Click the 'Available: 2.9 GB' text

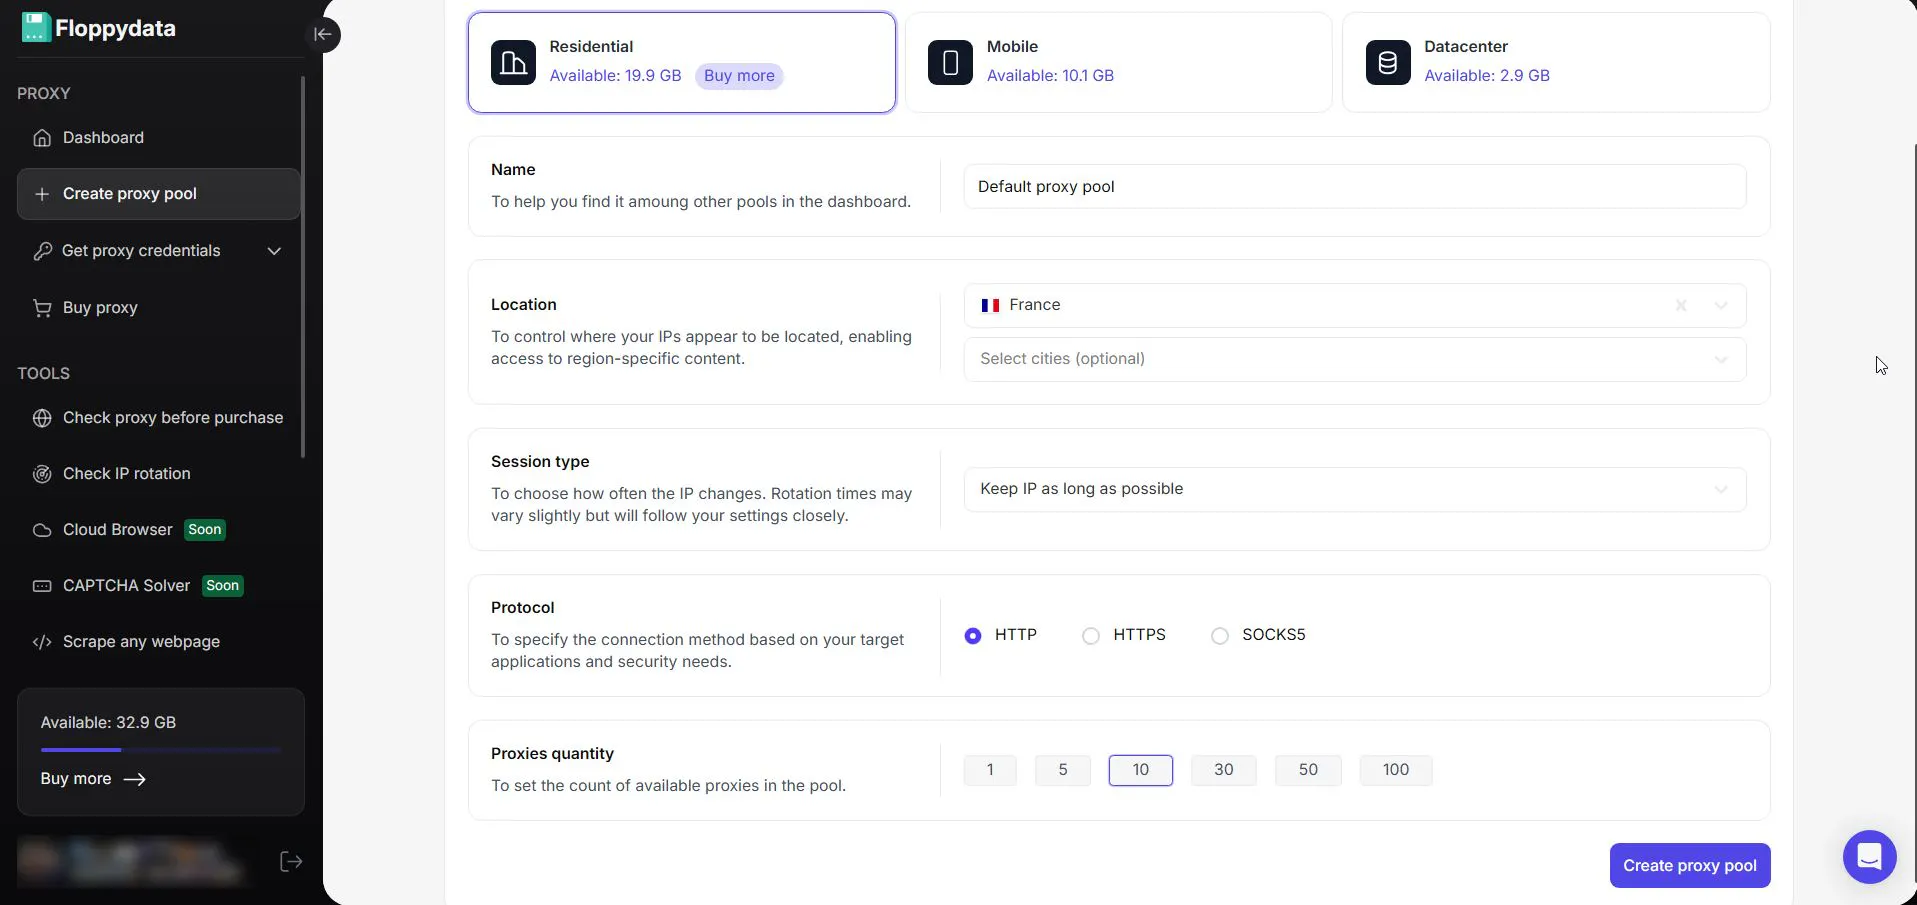[1487, 76]
